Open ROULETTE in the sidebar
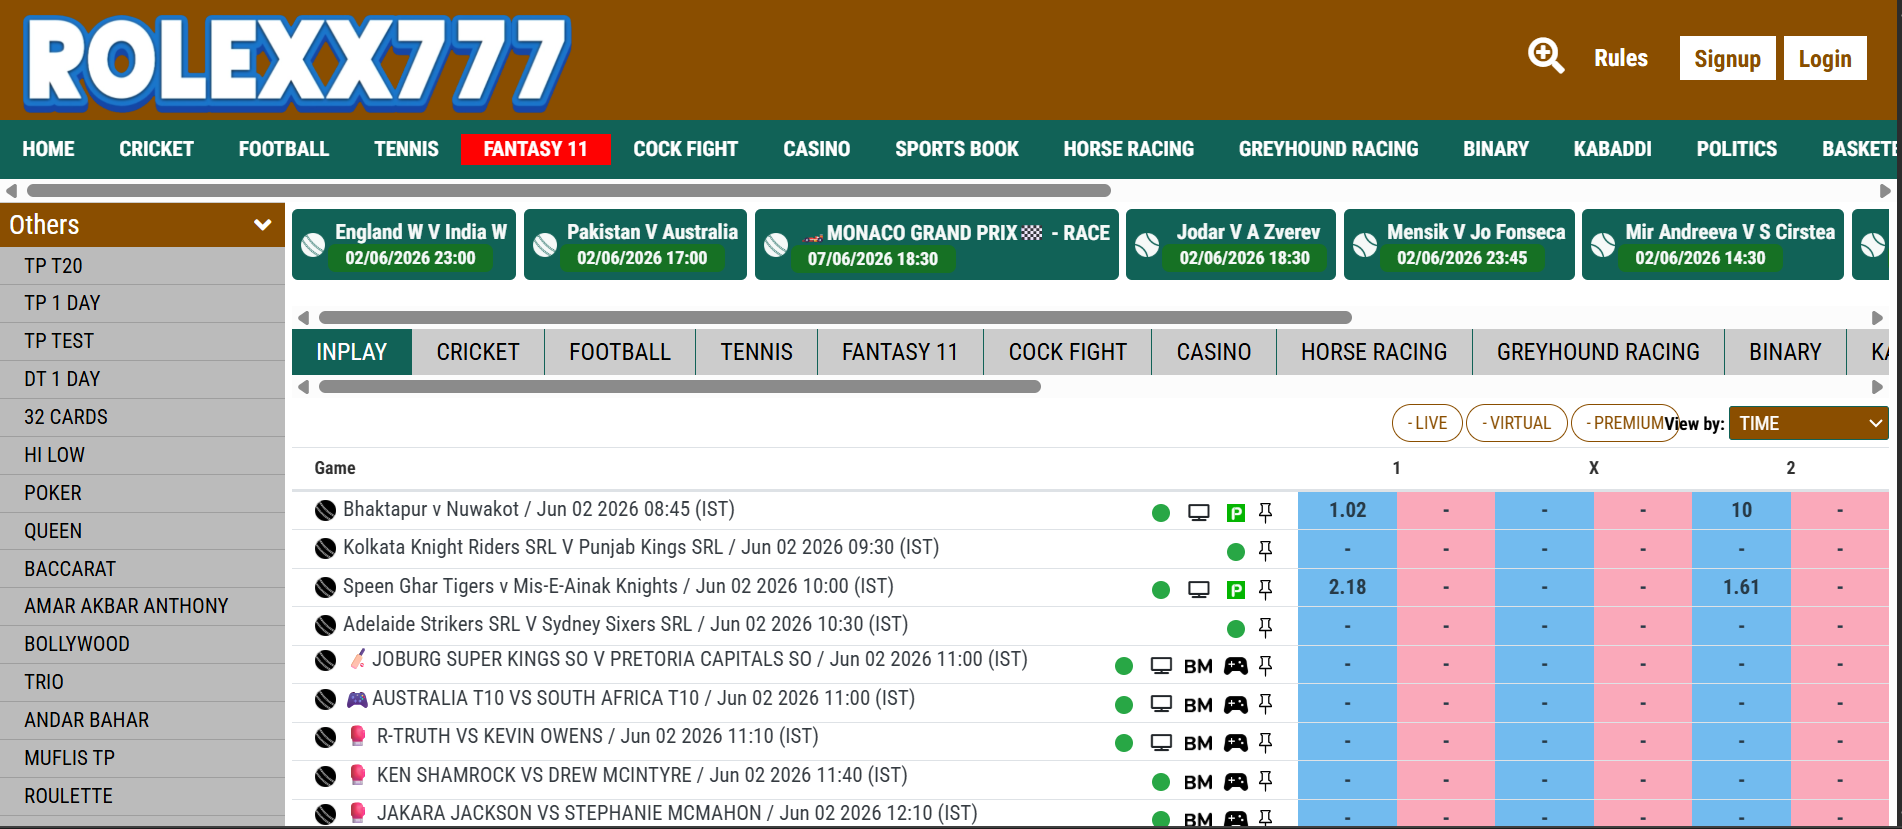Screen dimensions: 1902x829 [142, 796]
